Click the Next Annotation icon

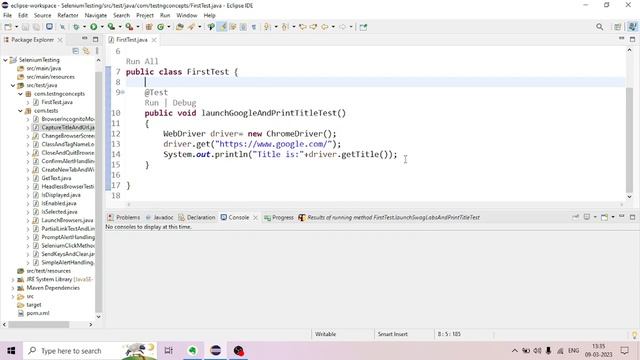point(267,27)
